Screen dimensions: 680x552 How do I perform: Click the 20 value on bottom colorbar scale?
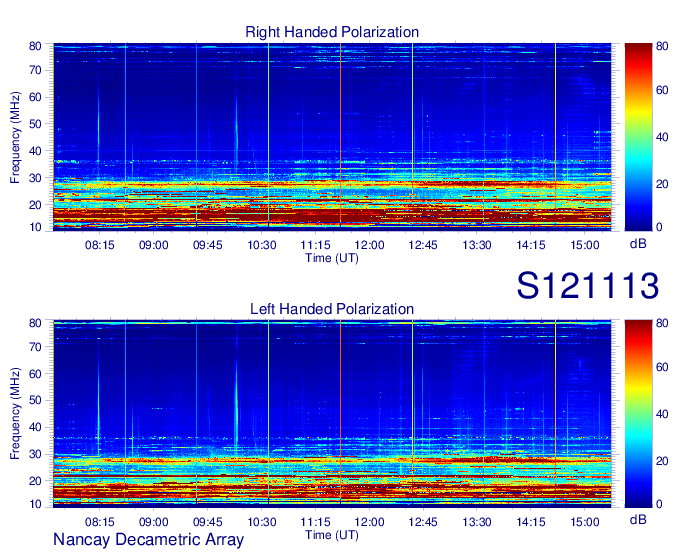click(662, 461)
